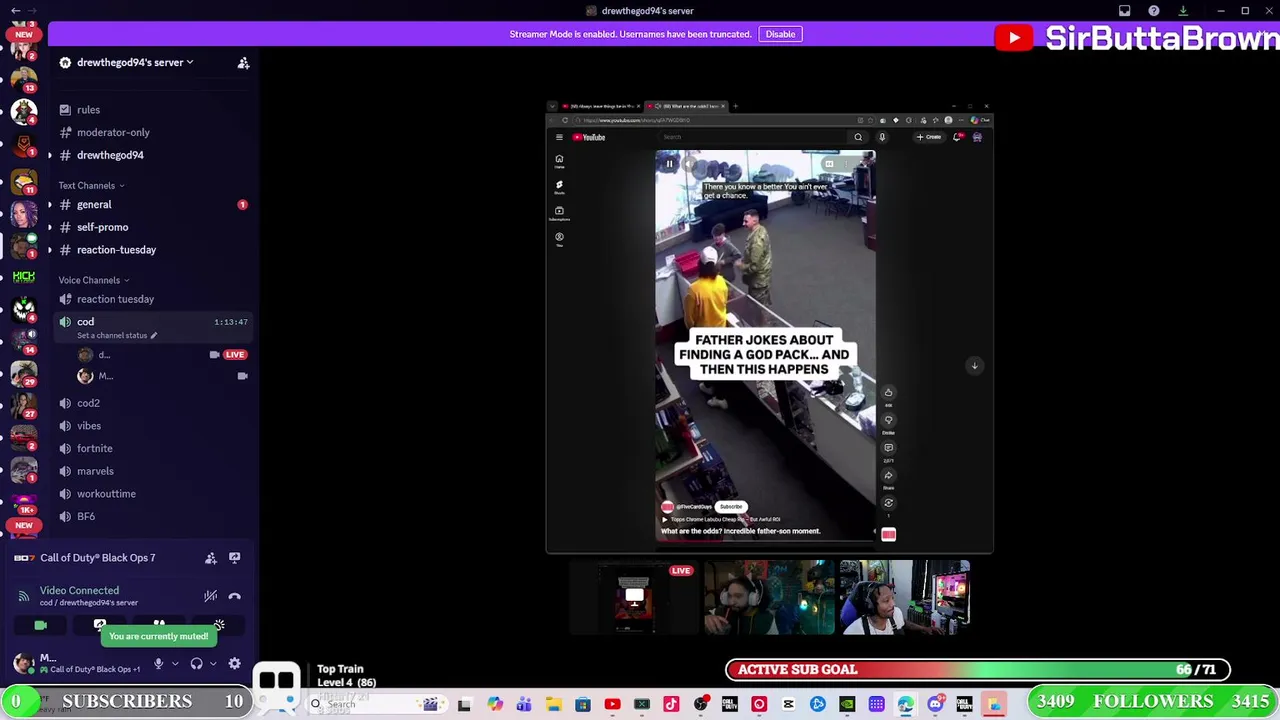Open the reaction-tuesday text channel
Viewport: 1280px width, 720px height.
coord(116,250)
